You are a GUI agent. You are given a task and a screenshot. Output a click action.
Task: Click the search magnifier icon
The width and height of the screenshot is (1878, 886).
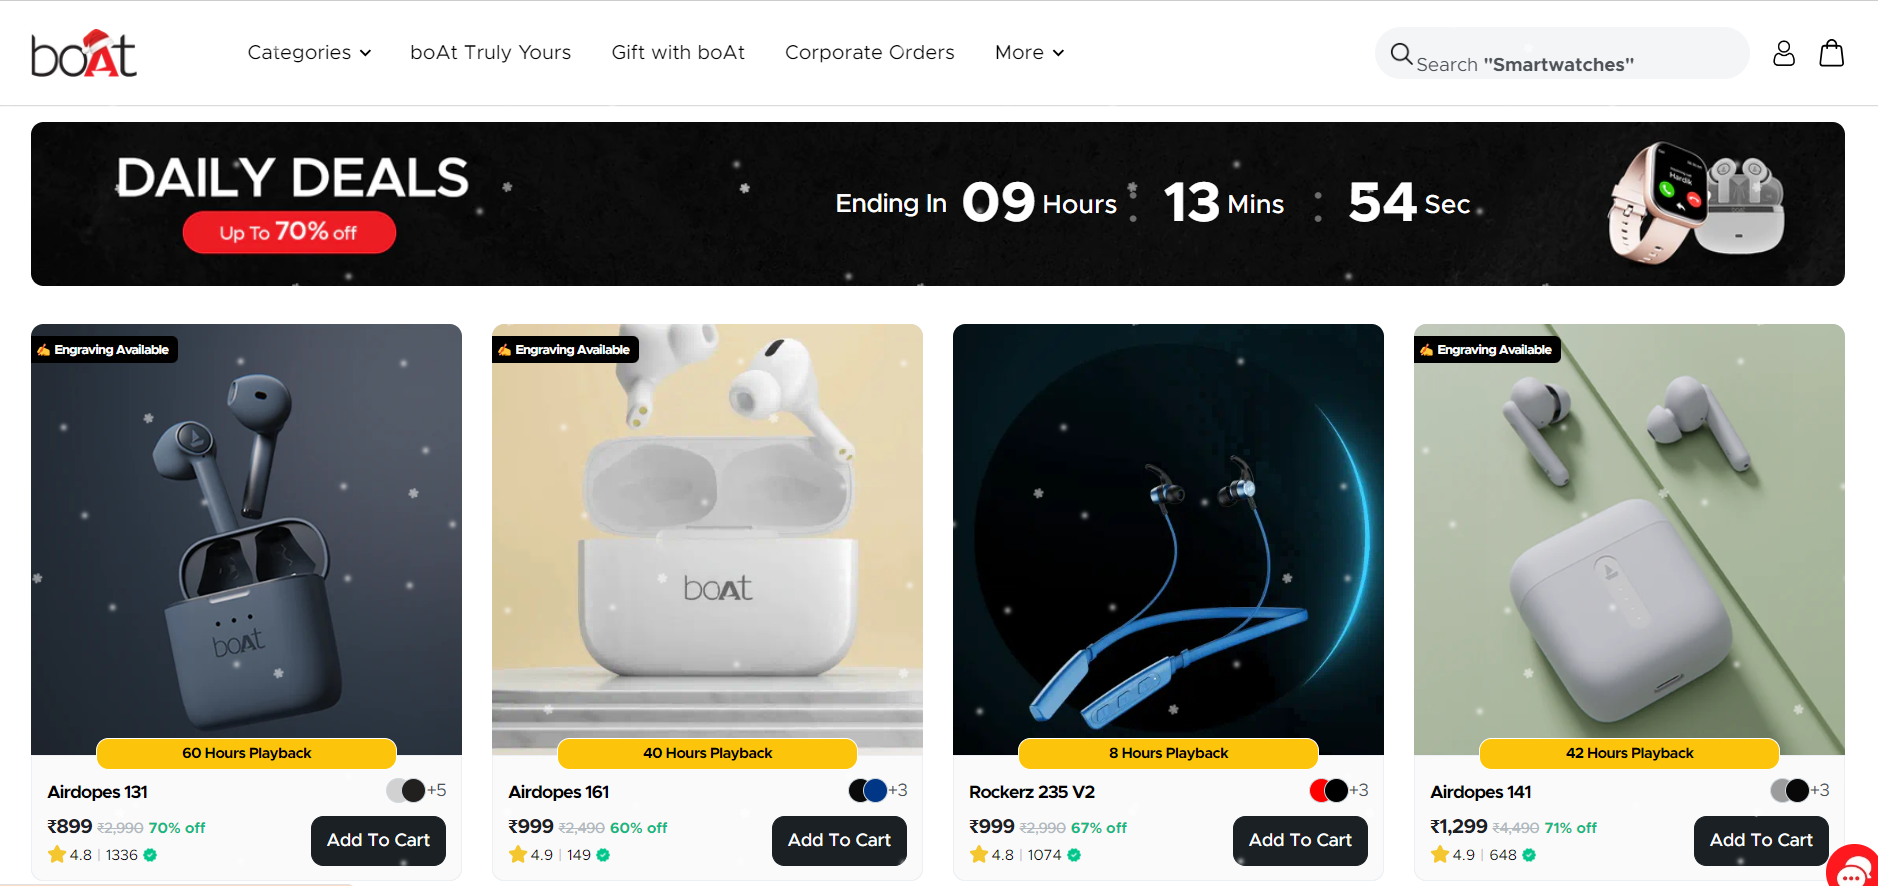pyautogui.click(x=1402, y=54)
